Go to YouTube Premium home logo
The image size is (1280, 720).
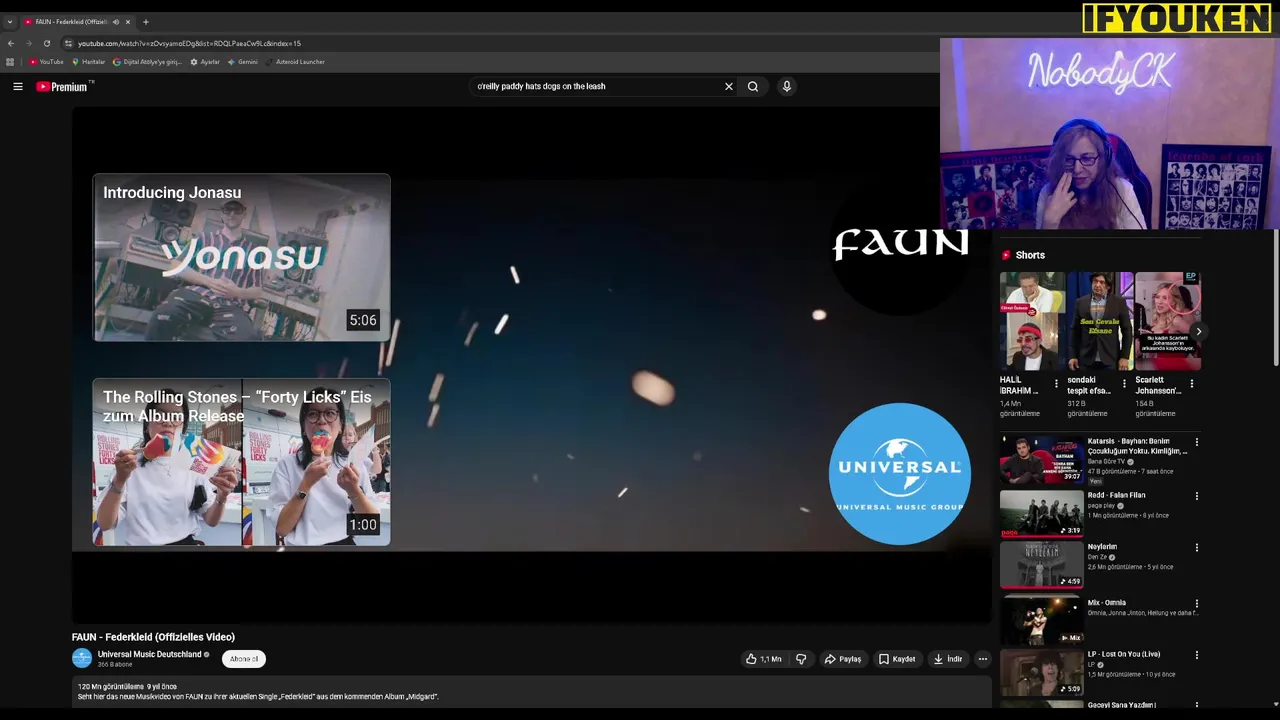62,87
